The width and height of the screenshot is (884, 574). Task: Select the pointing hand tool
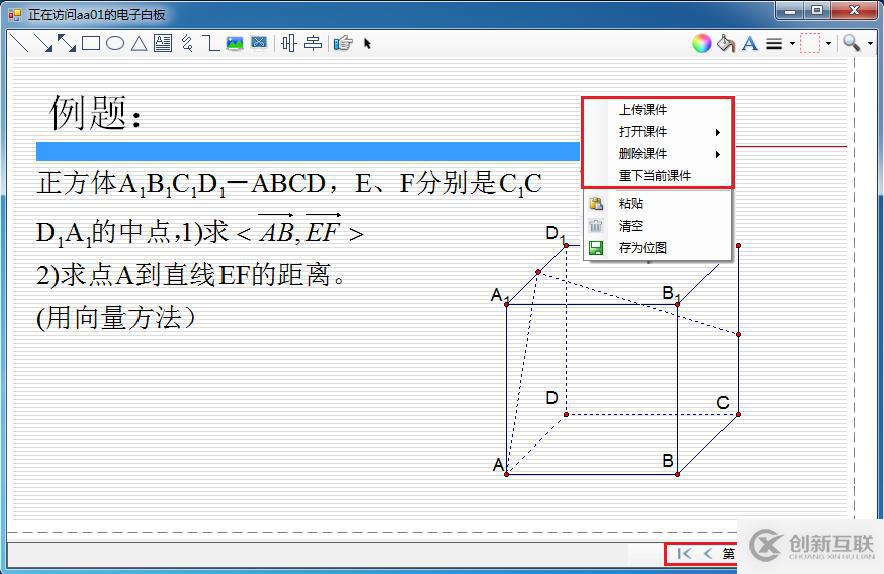(343, 43)
